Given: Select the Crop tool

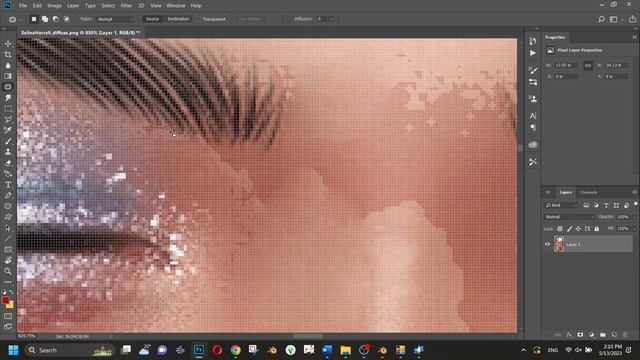Looking at the screenshot, I should [8, 54].
